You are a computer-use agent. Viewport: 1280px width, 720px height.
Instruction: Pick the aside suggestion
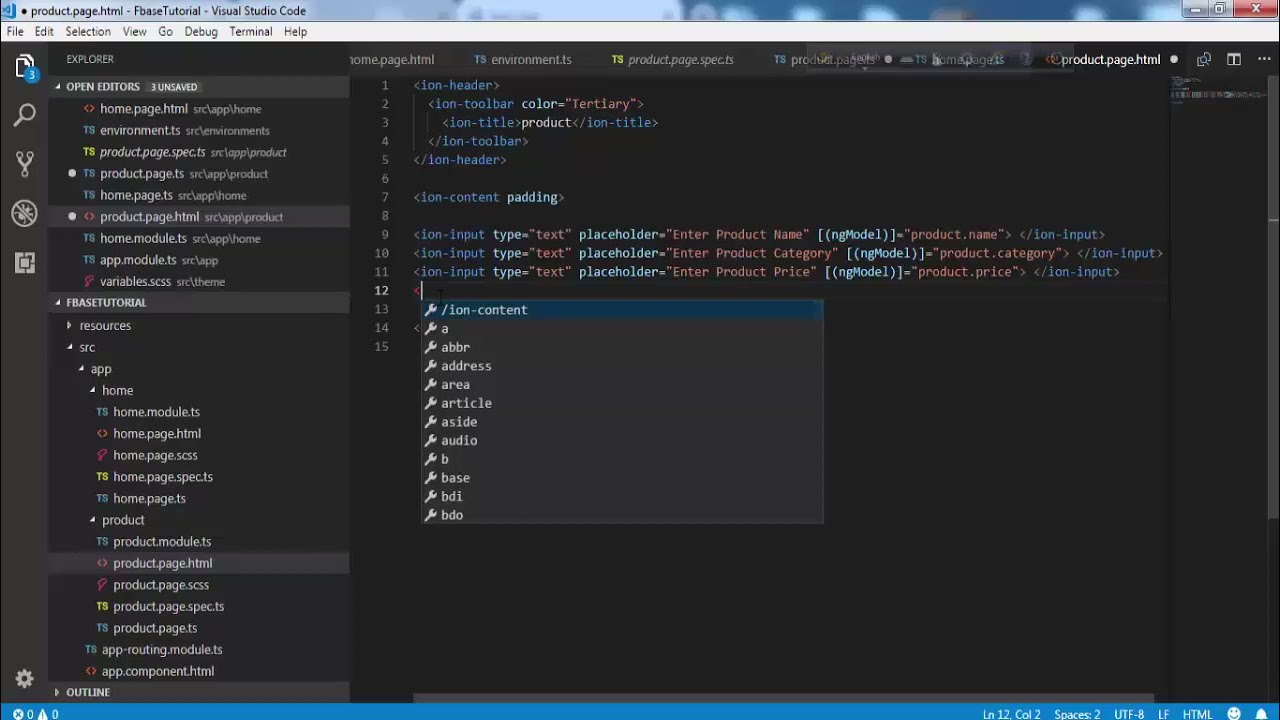[621, 422]
